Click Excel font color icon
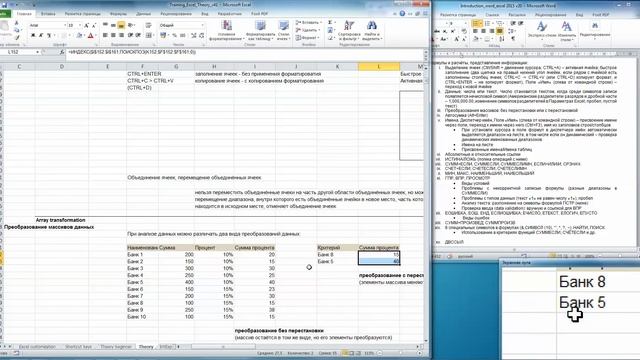640x360 pixels. pyautogui.click(x=91, y=36)
